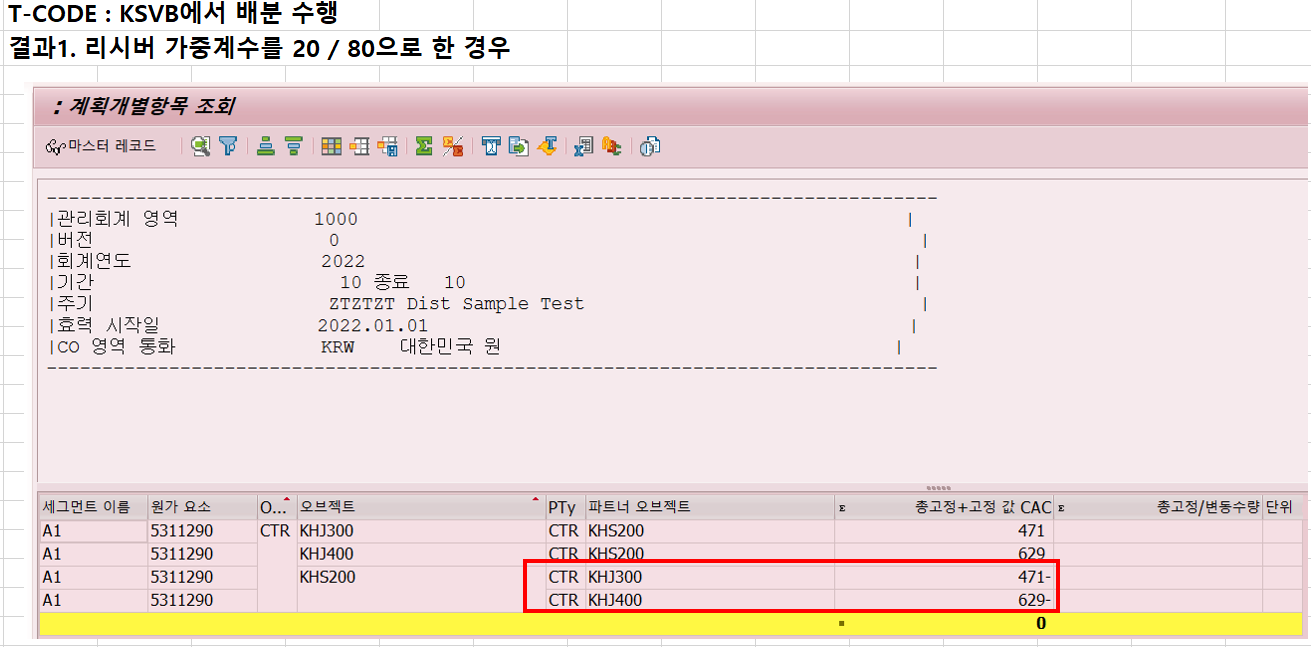Click the 관리회계 영역 value 1000
This screenshot has width=1311, height=647.
click(x=335, y=219)
